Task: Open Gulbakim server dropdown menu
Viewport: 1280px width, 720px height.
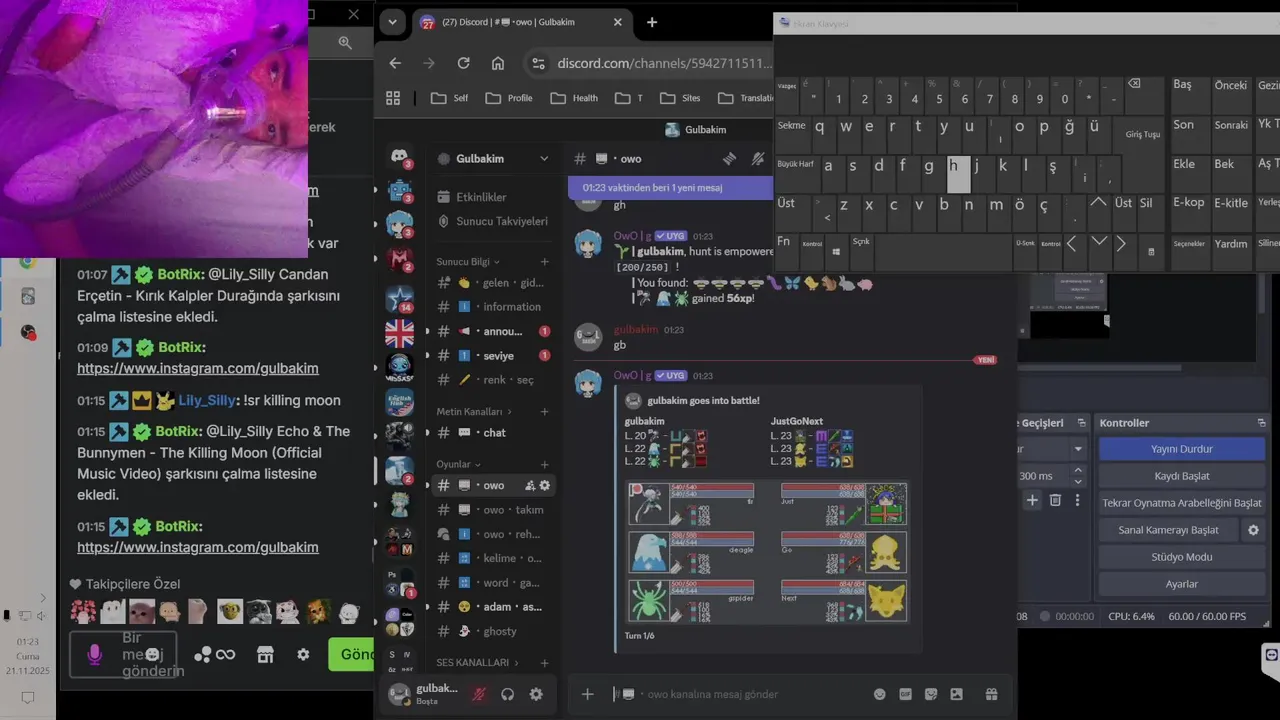Action: coord(544,159)
